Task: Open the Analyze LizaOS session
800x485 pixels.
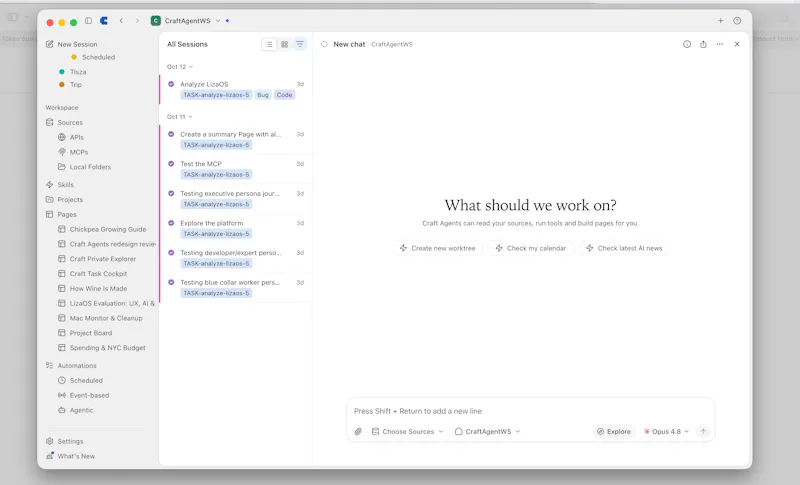Action: pyautogui.click(x=236, y=89)
